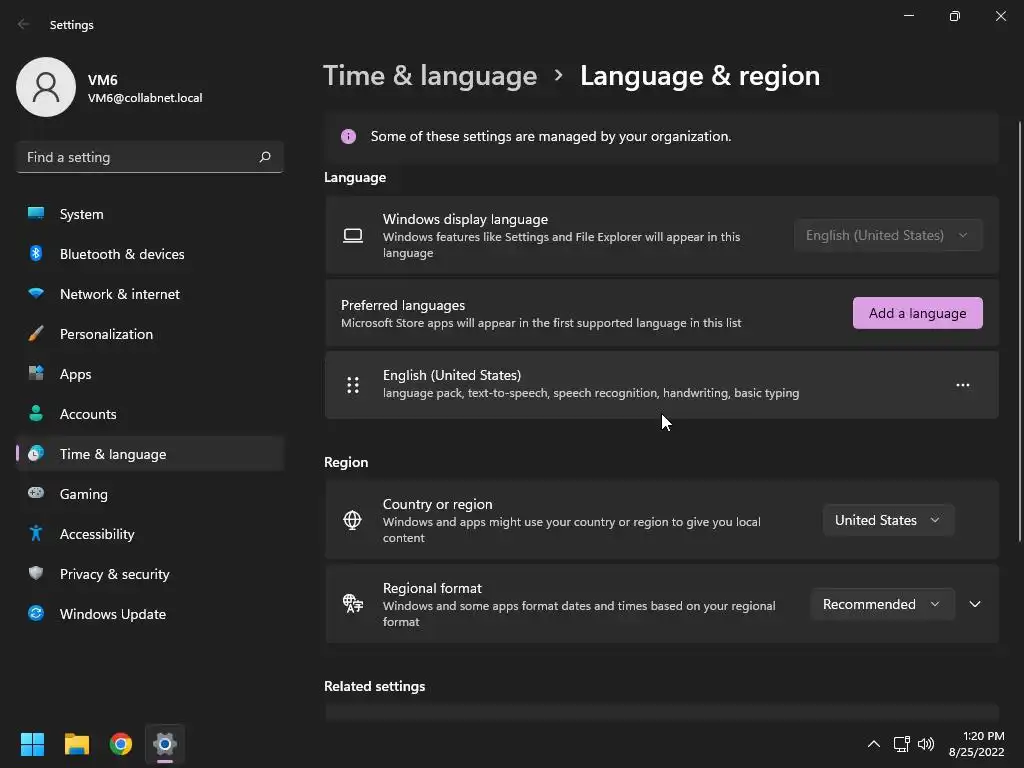Click inside the Find a setting search box

coord(150,157)
